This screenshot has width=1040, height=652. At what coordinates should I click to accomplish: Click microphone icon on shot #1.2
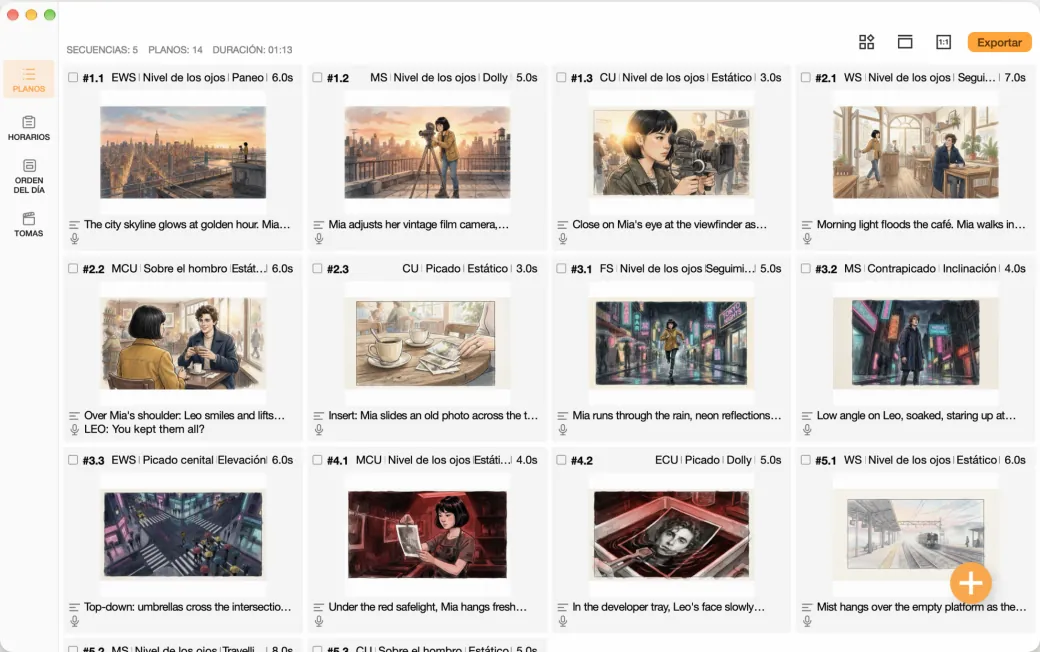(x=318, y=238)
